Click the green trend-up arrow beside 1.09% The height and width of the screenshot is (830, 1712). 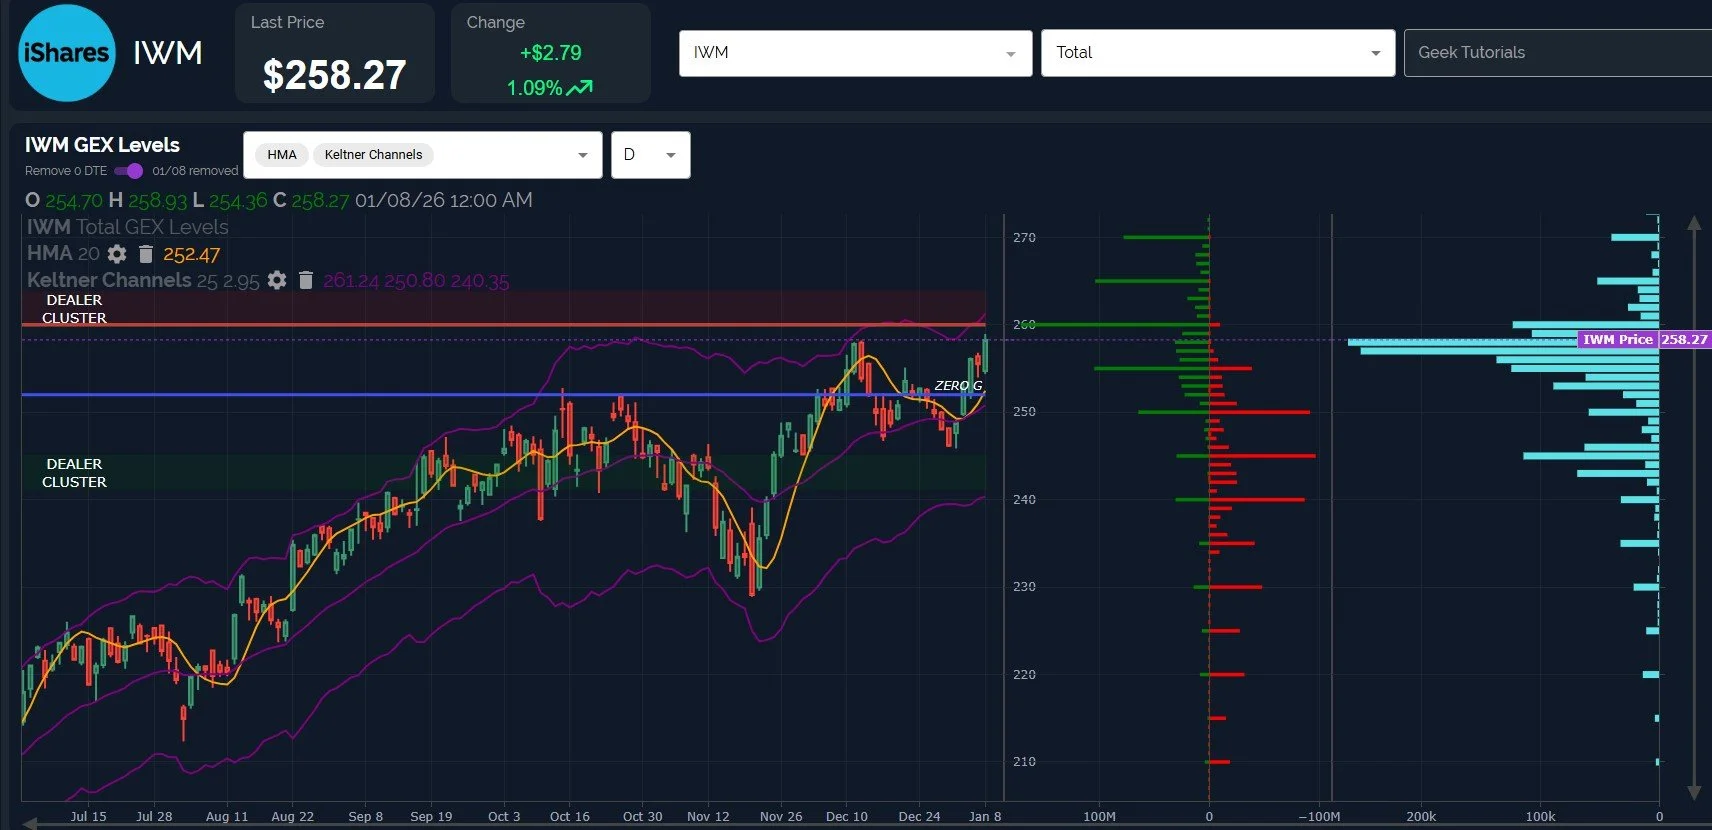[x=580, y=88]
